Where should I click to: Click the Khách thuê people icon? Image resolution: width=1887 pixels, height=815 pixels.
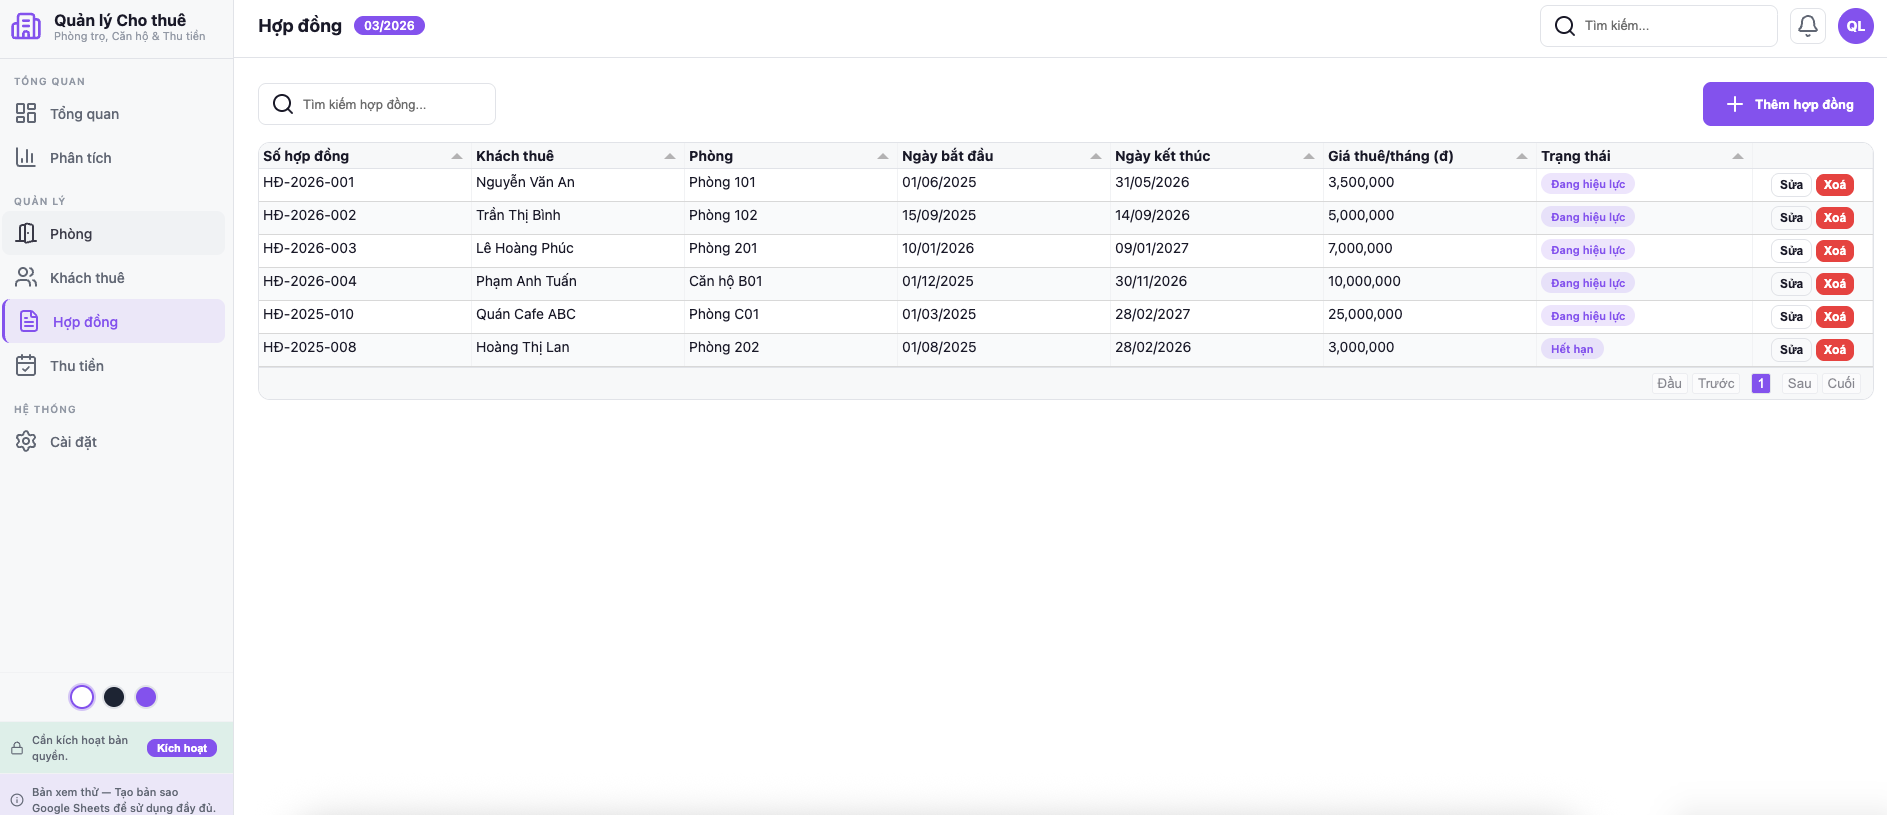[26, 278]
